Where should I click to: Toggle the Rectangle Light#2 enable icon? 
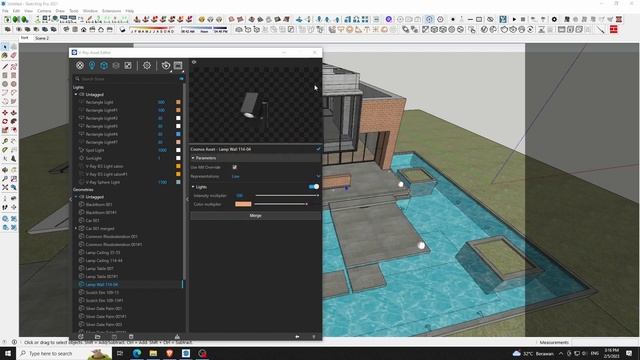click(81, 118)
